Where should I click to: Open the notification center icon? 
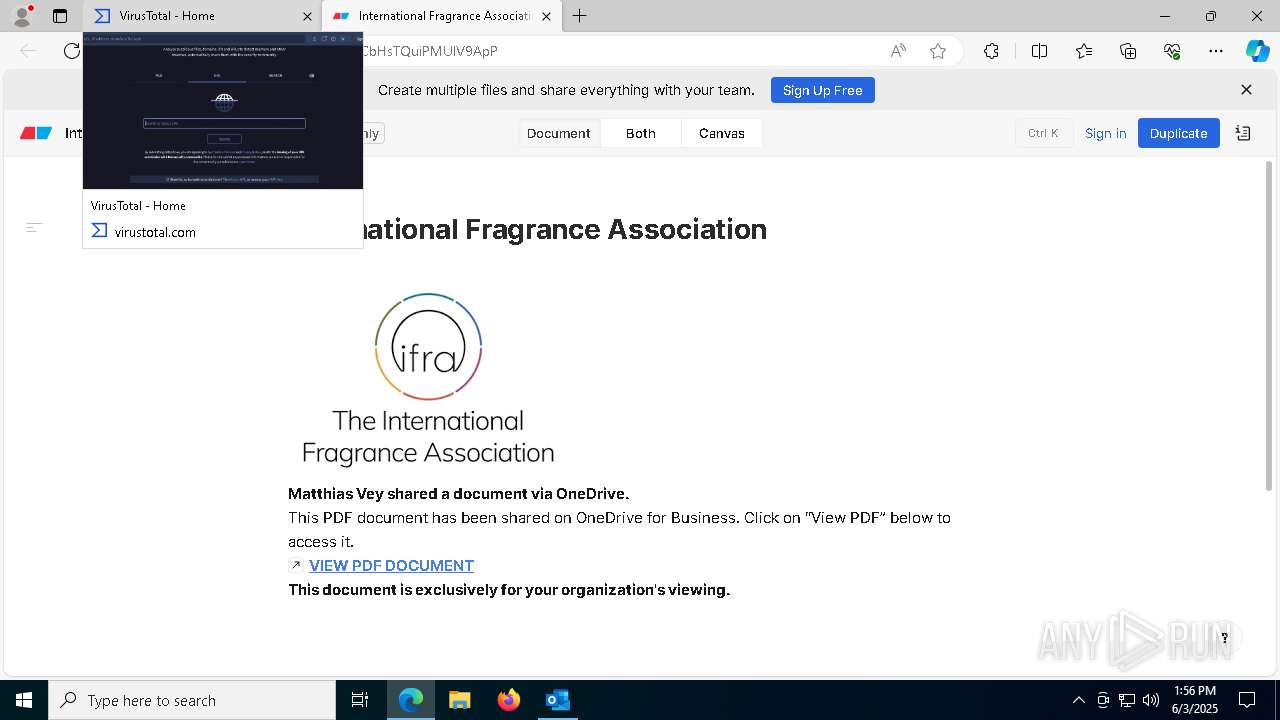coord(1247,700)
